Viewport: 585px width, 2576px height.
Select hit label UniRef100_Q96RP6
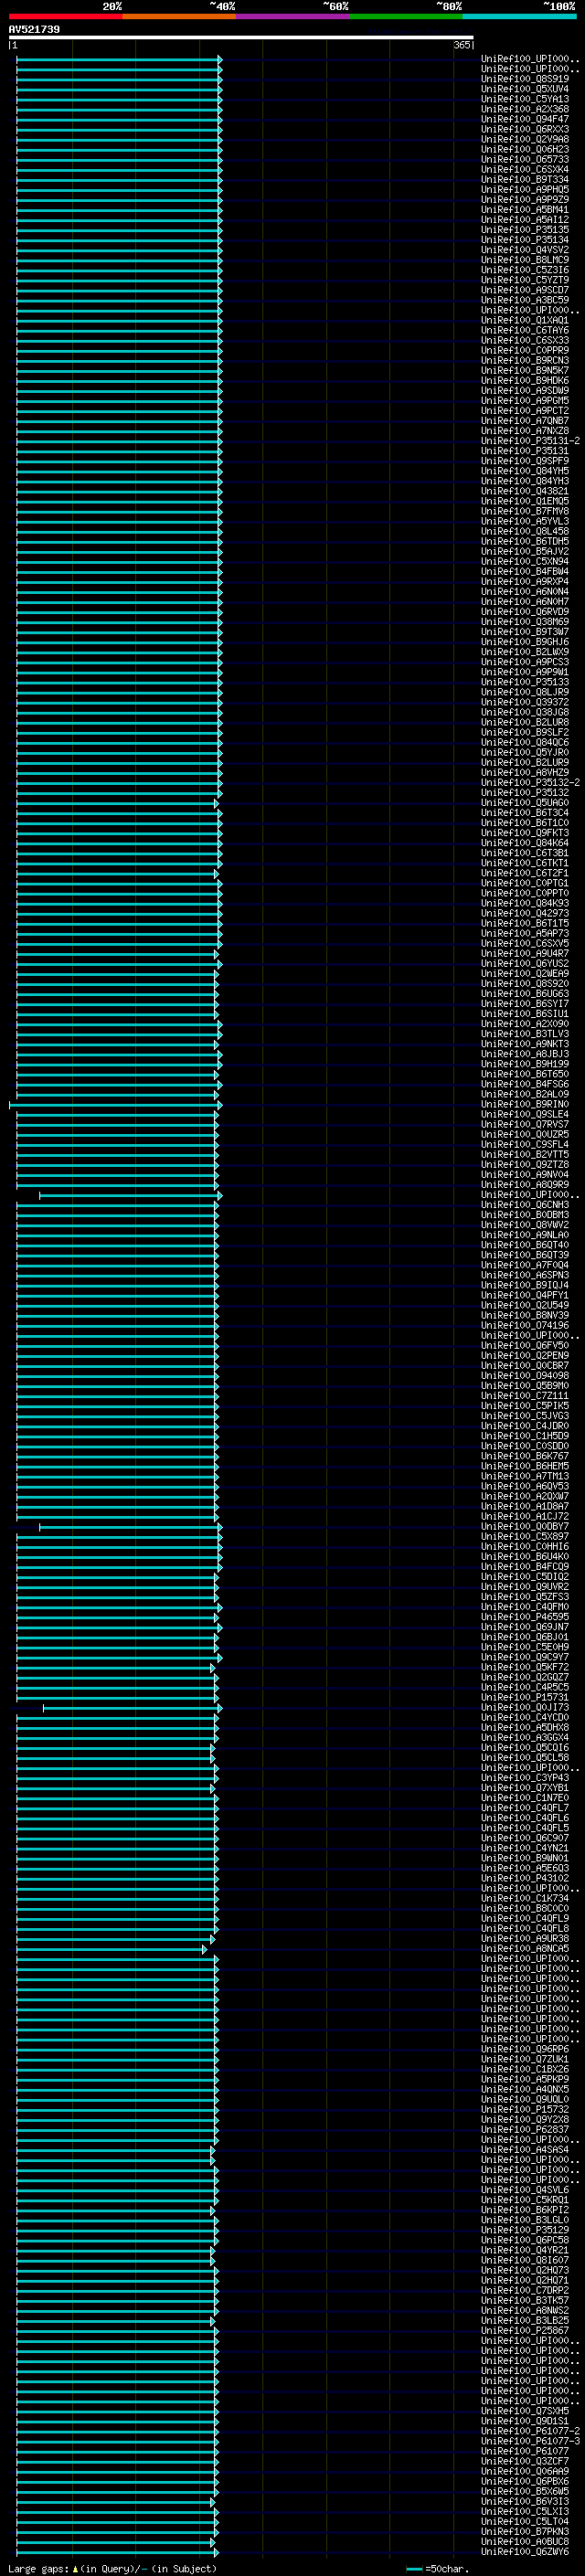point(525,2049)
